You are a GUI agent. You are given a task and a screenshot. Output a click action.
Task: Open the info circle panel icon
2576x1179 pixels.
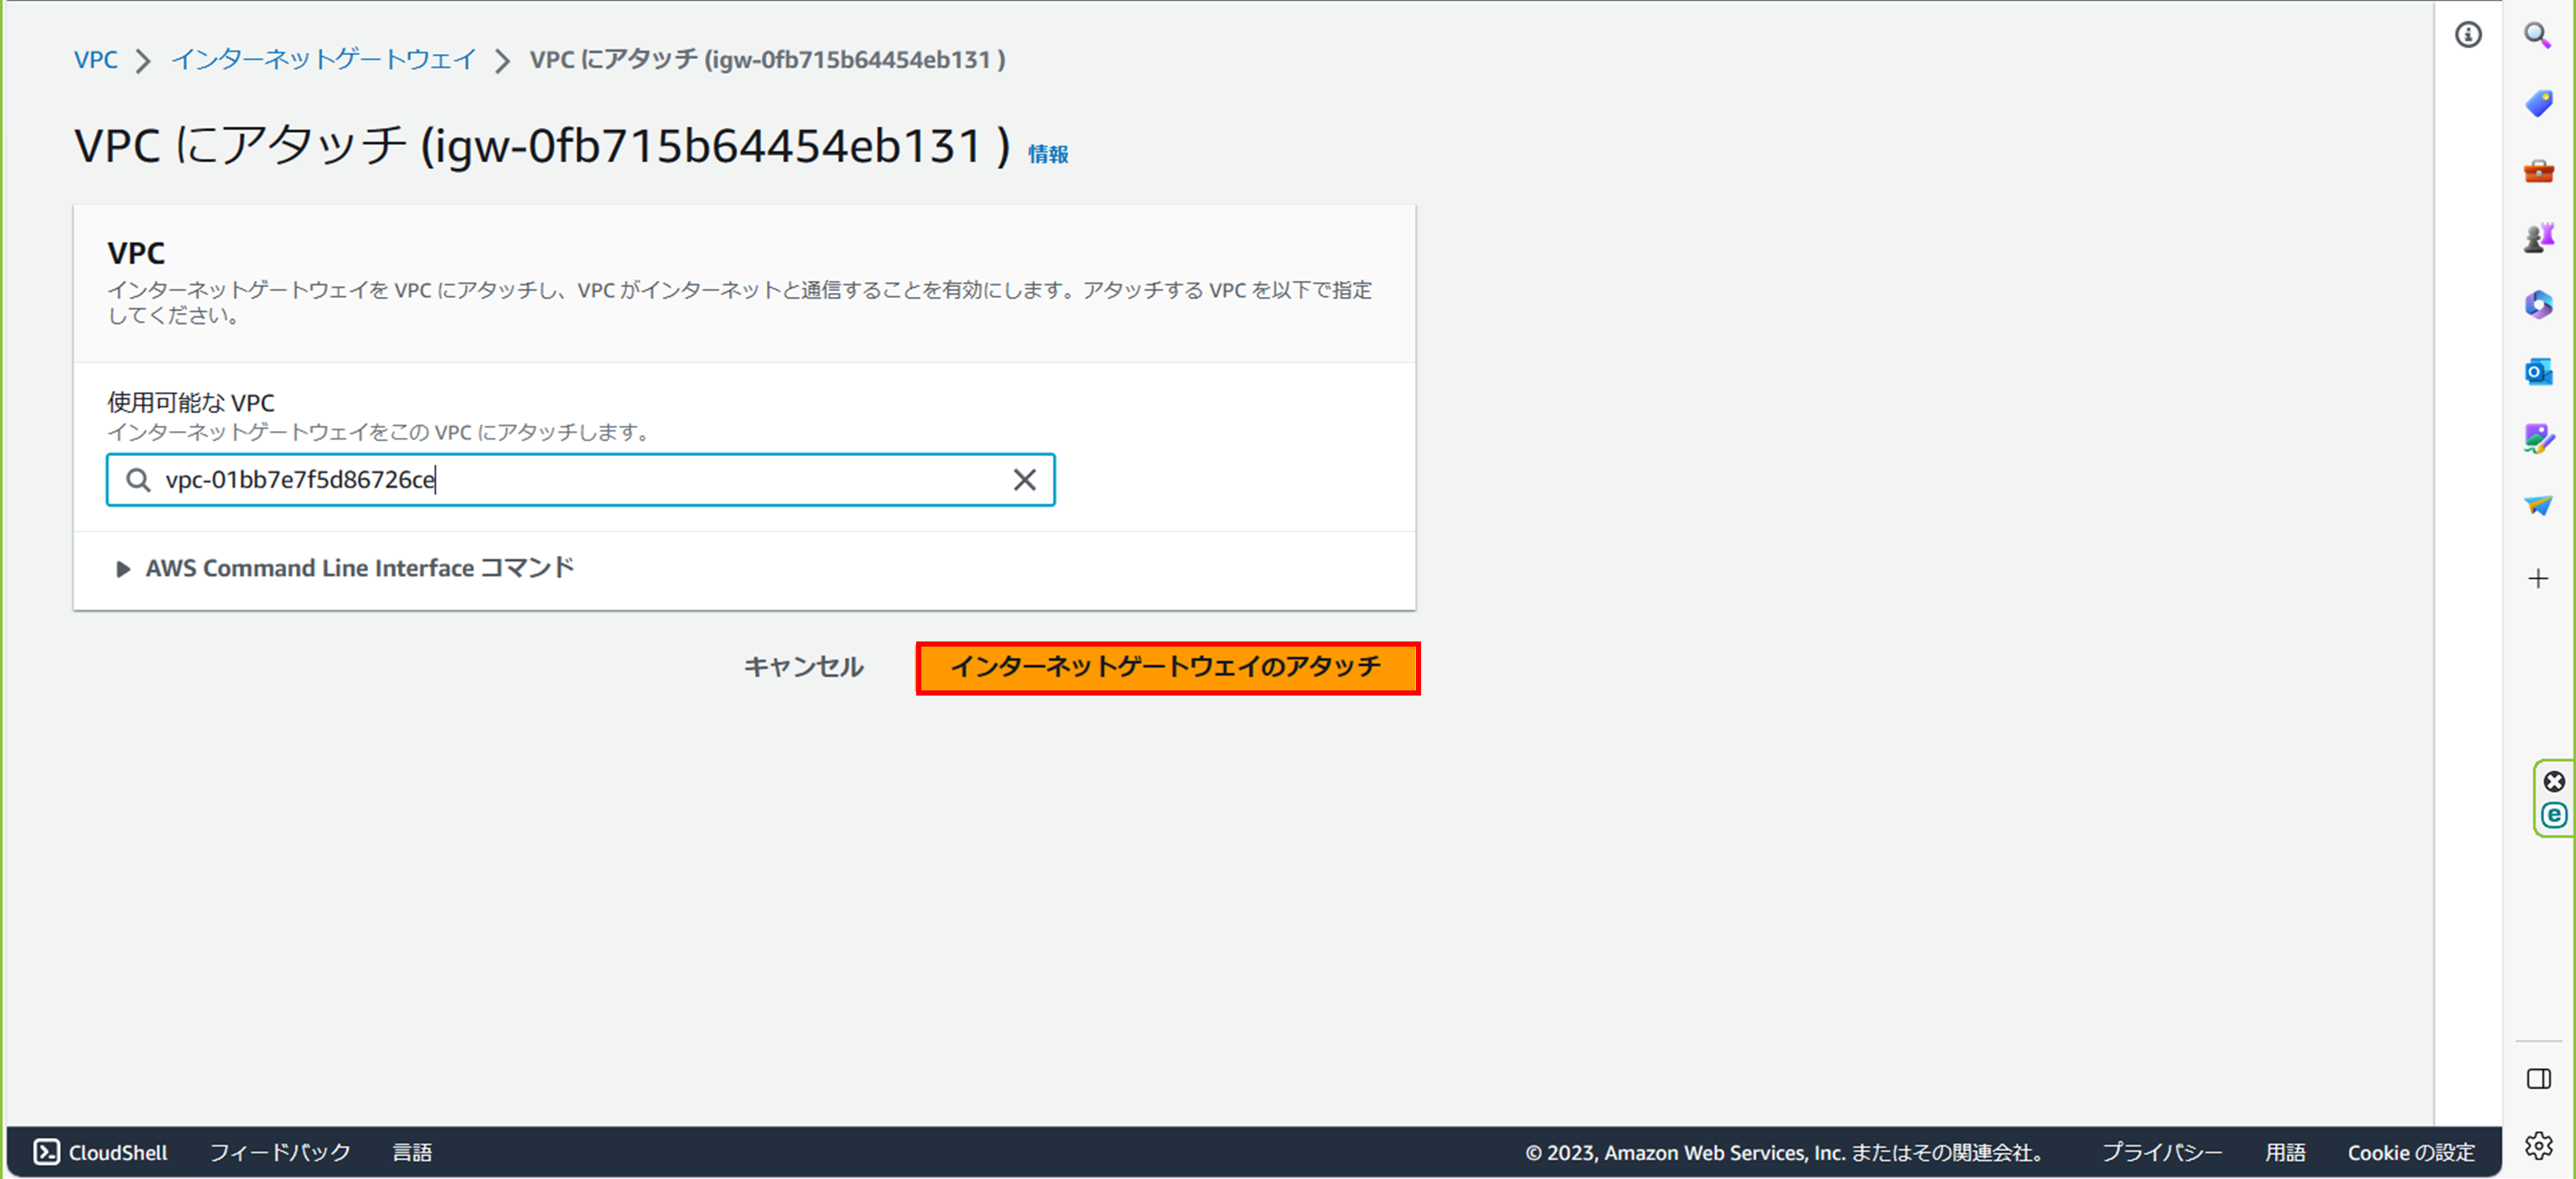[x=2467, y=35]
